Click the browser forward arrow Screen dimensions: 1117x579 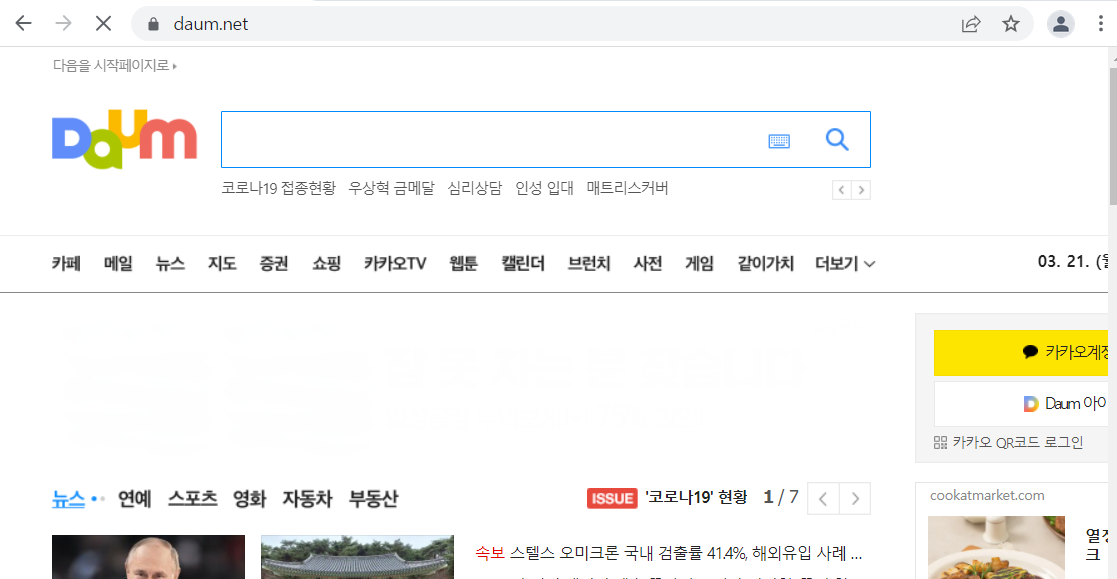coord(63,24)
